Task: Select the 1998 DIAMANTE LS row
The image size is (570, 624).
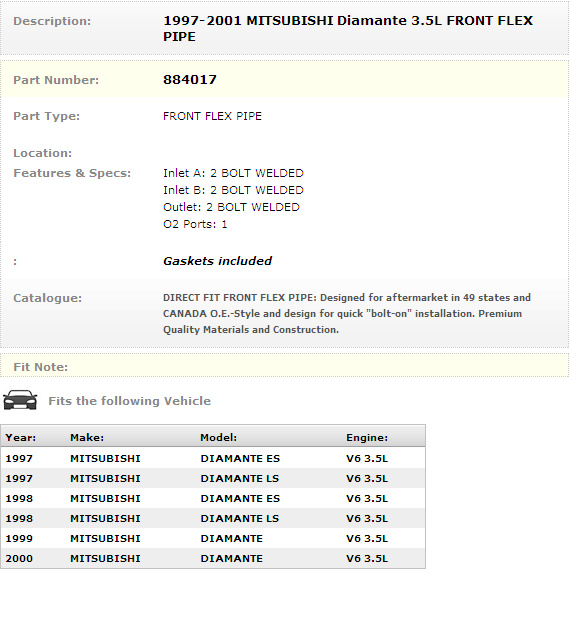Action: (213, 519)
